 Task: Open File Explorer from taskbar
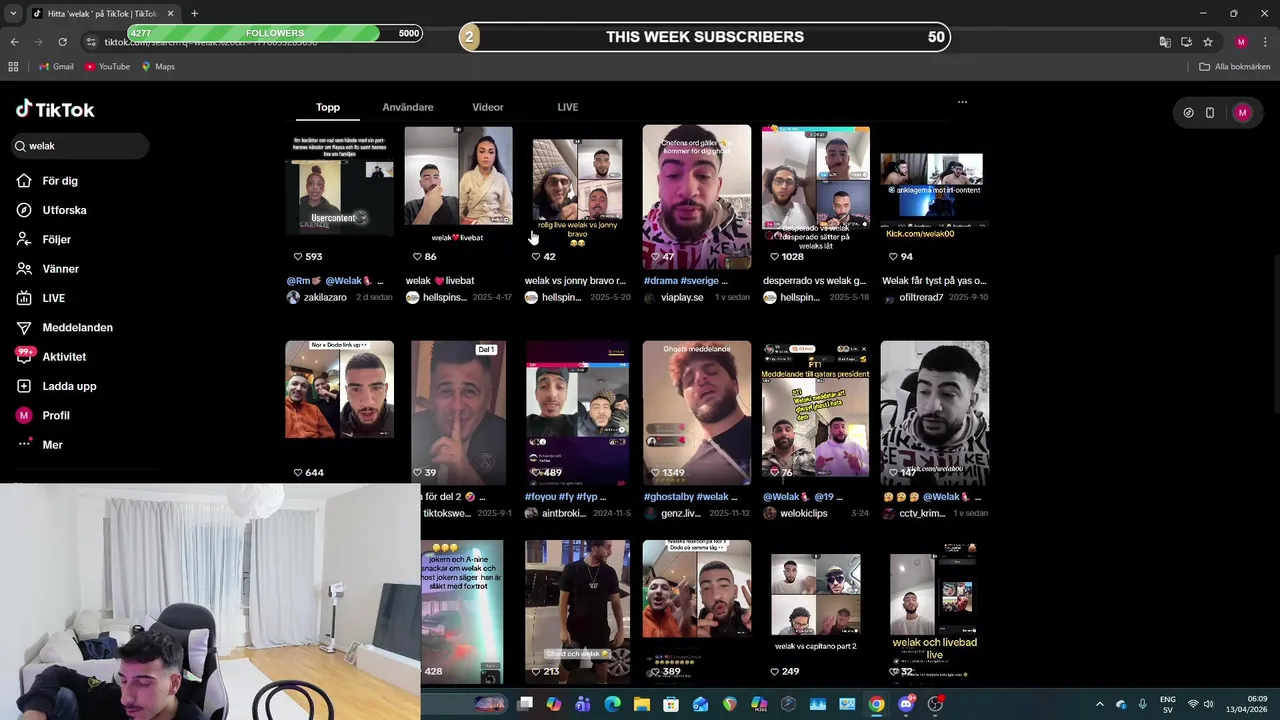(x=642, y=704)
